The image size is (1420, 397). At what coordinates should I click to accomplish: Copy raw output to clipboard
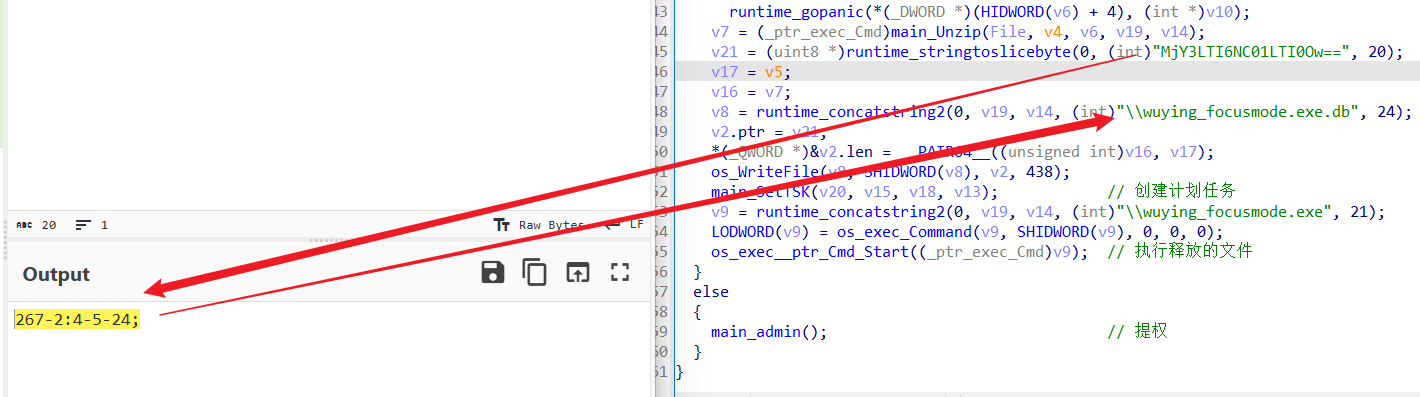point(536,272)
